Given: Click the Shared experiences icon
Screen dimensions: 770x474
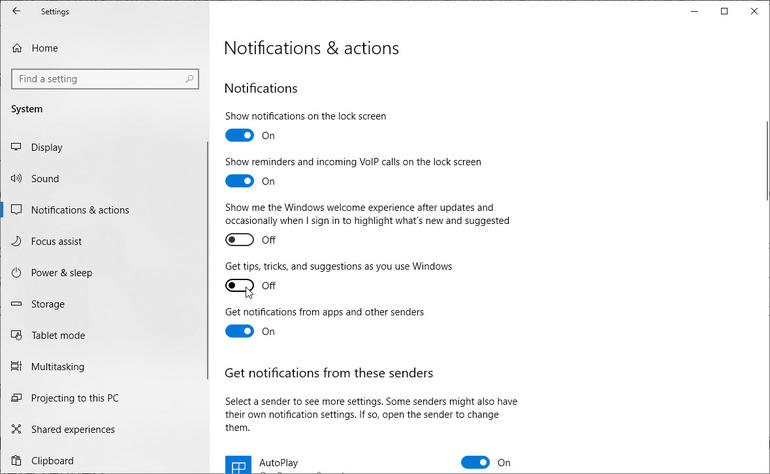Looking at the screenshot, I should [16, 429].
